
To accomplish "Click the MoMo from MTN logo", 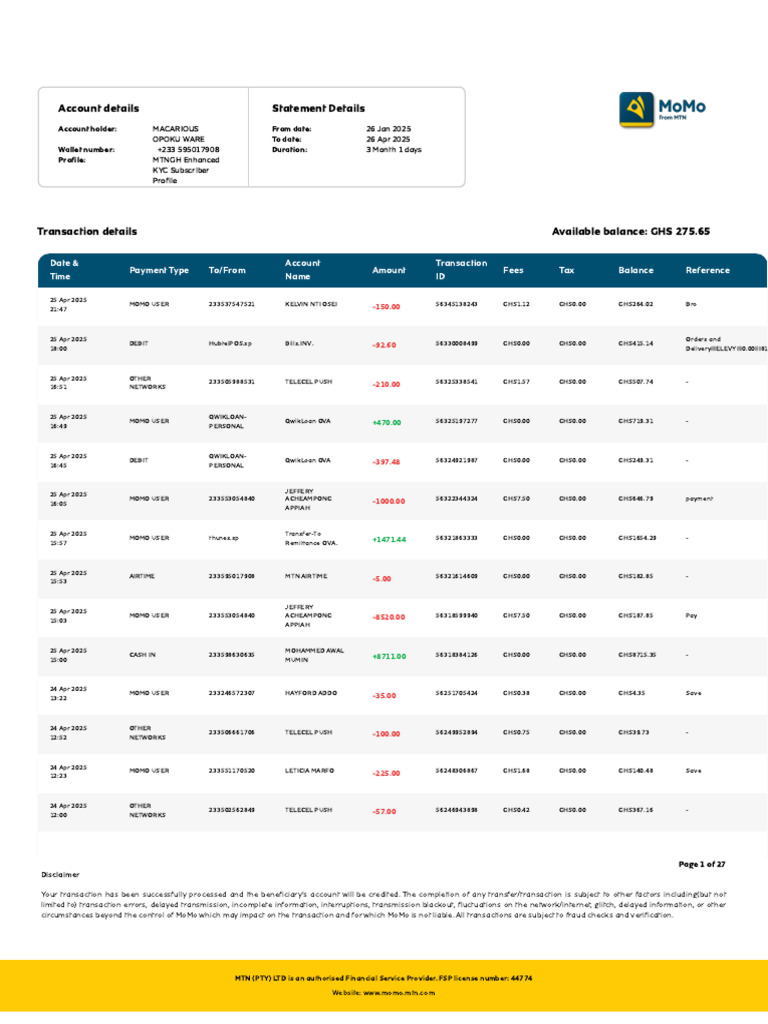I will 662,109.
